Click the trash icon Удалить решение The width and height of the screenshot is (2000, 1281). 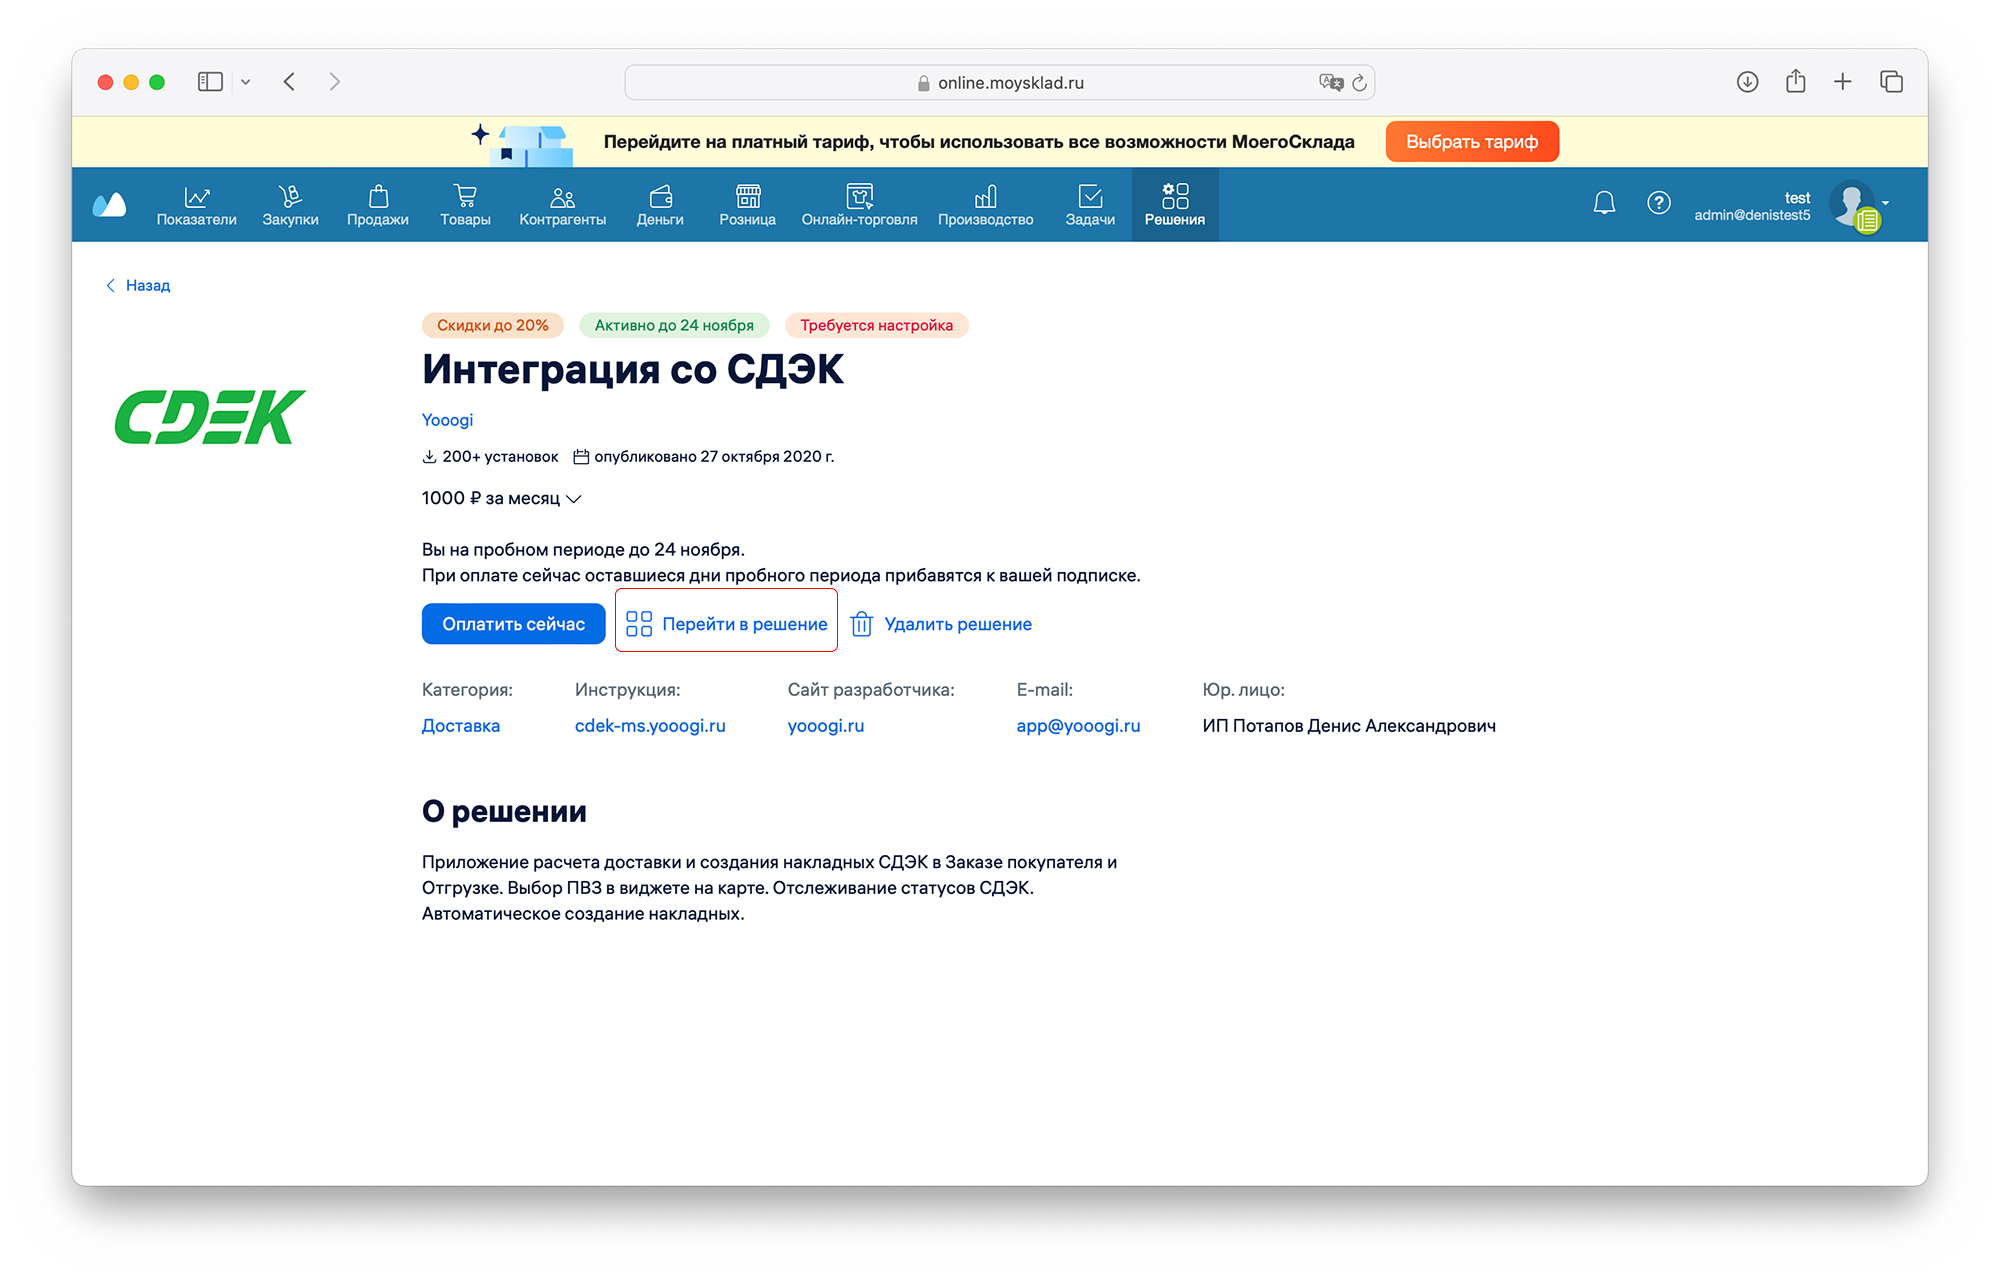click(861, 624)
